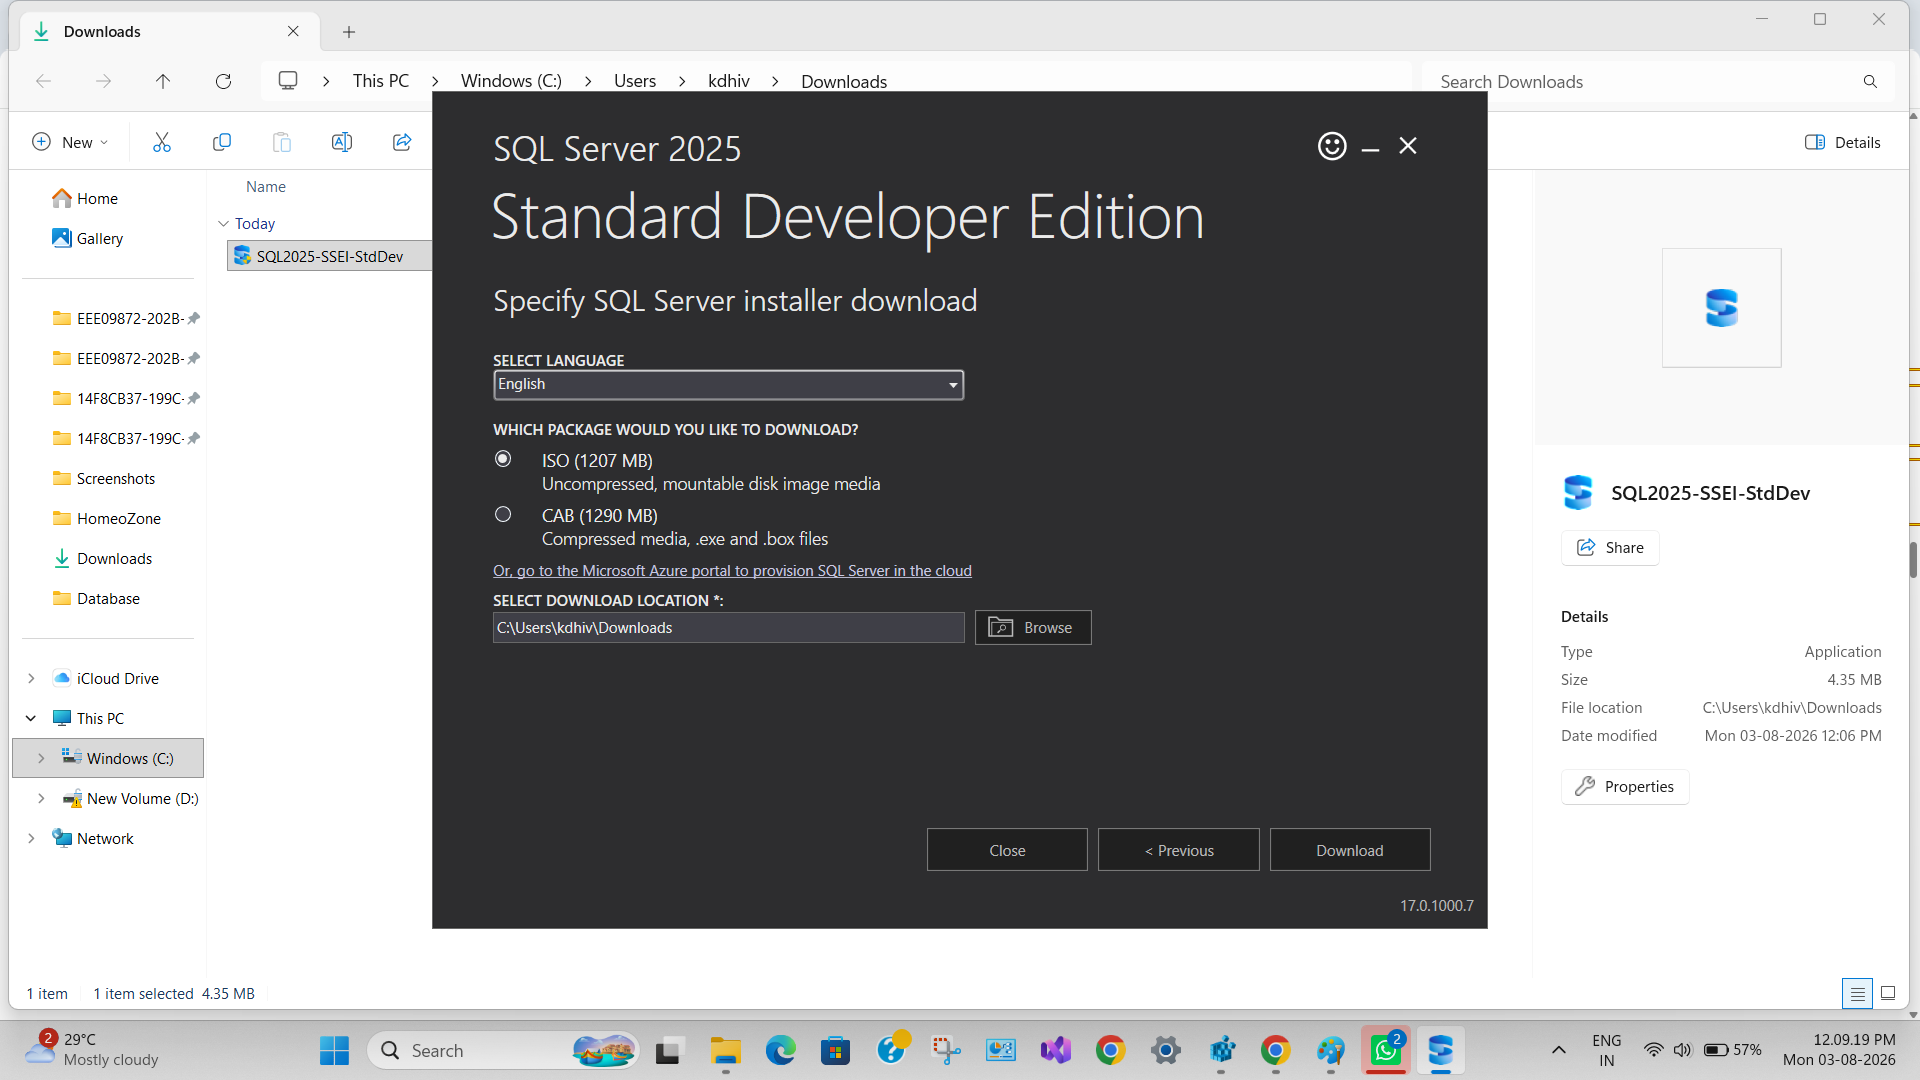Viewport: 1920px width, 1080px height.
Task: Toggle the Details pane button
Action: pyautogui.click(x=1843, y=142)
